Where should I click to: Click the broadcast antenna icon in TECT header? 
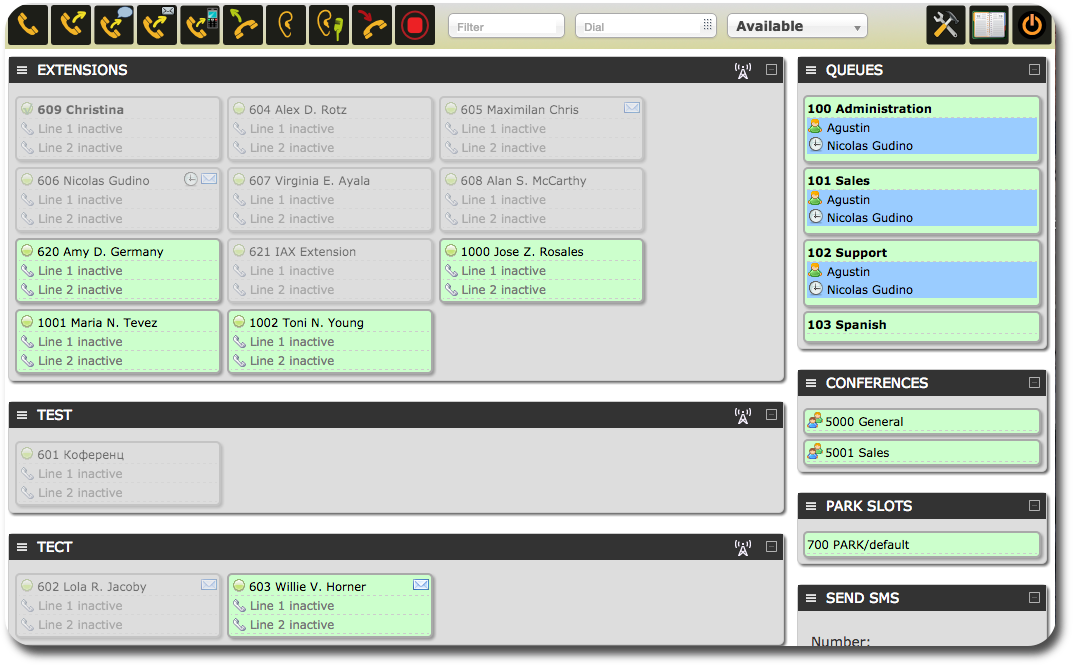[x=742, y=547]
